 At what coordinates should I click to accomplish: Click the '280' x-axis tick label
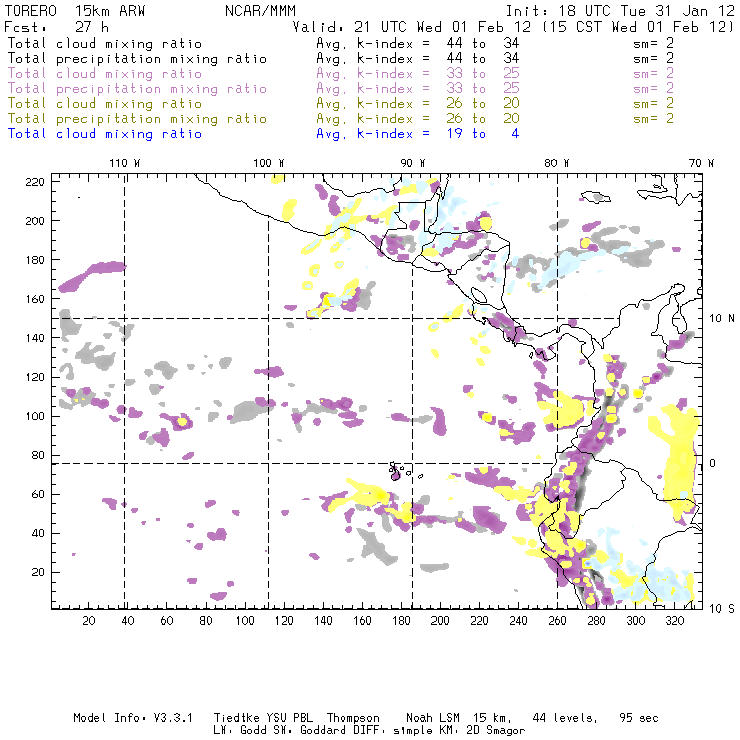click(597, 621)
